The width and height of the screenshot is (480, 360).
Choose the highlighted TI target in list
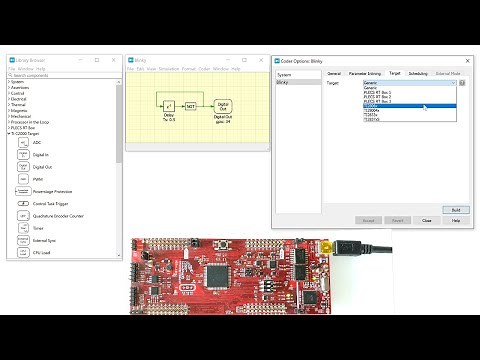click(x=410, y=106)
